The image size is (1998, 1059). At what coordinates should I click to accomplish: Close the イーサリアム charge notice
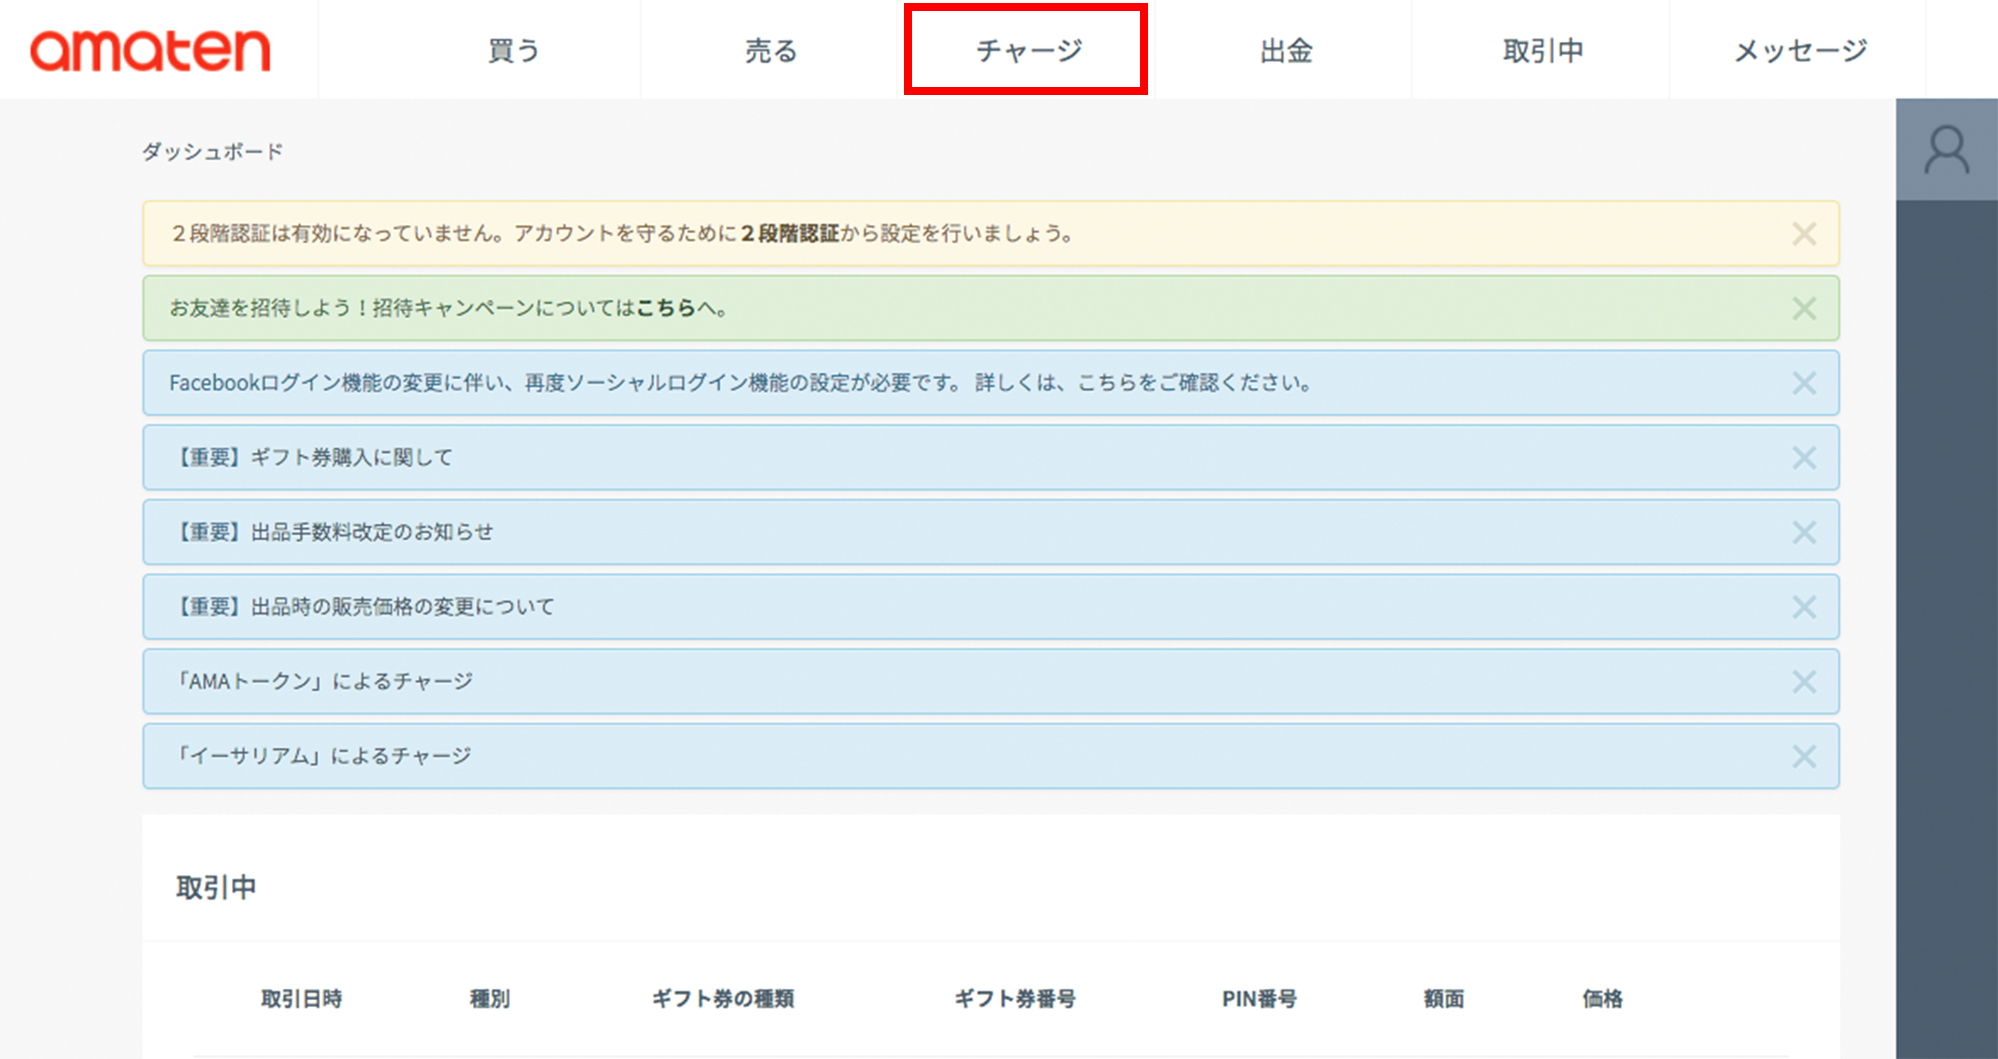(x=1804, y=756)
